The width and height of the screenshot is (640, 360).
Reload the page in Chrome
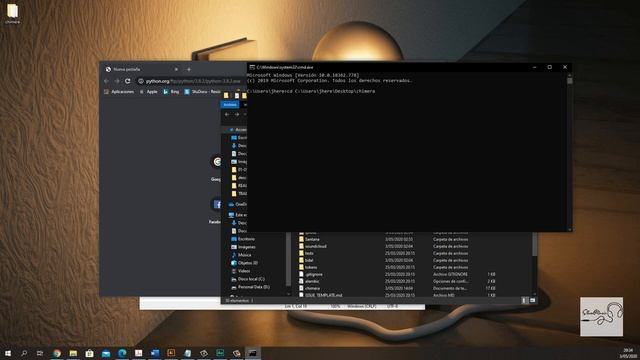[x=128, y=81]
